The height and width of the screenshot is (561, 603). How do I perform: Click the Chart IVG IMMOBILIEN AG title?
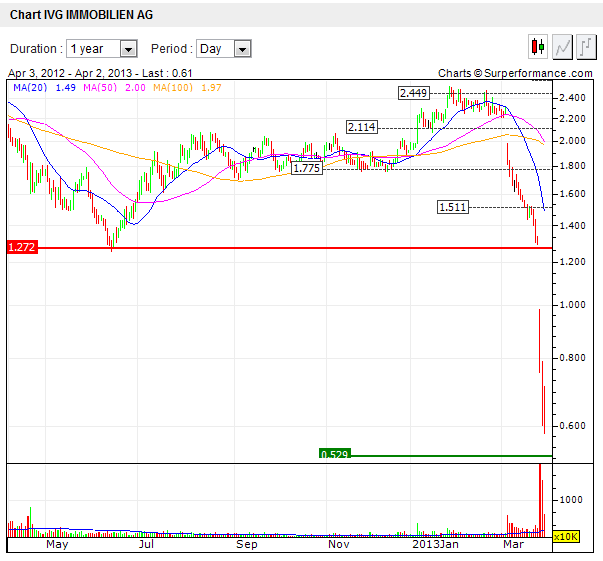(81, 15)
